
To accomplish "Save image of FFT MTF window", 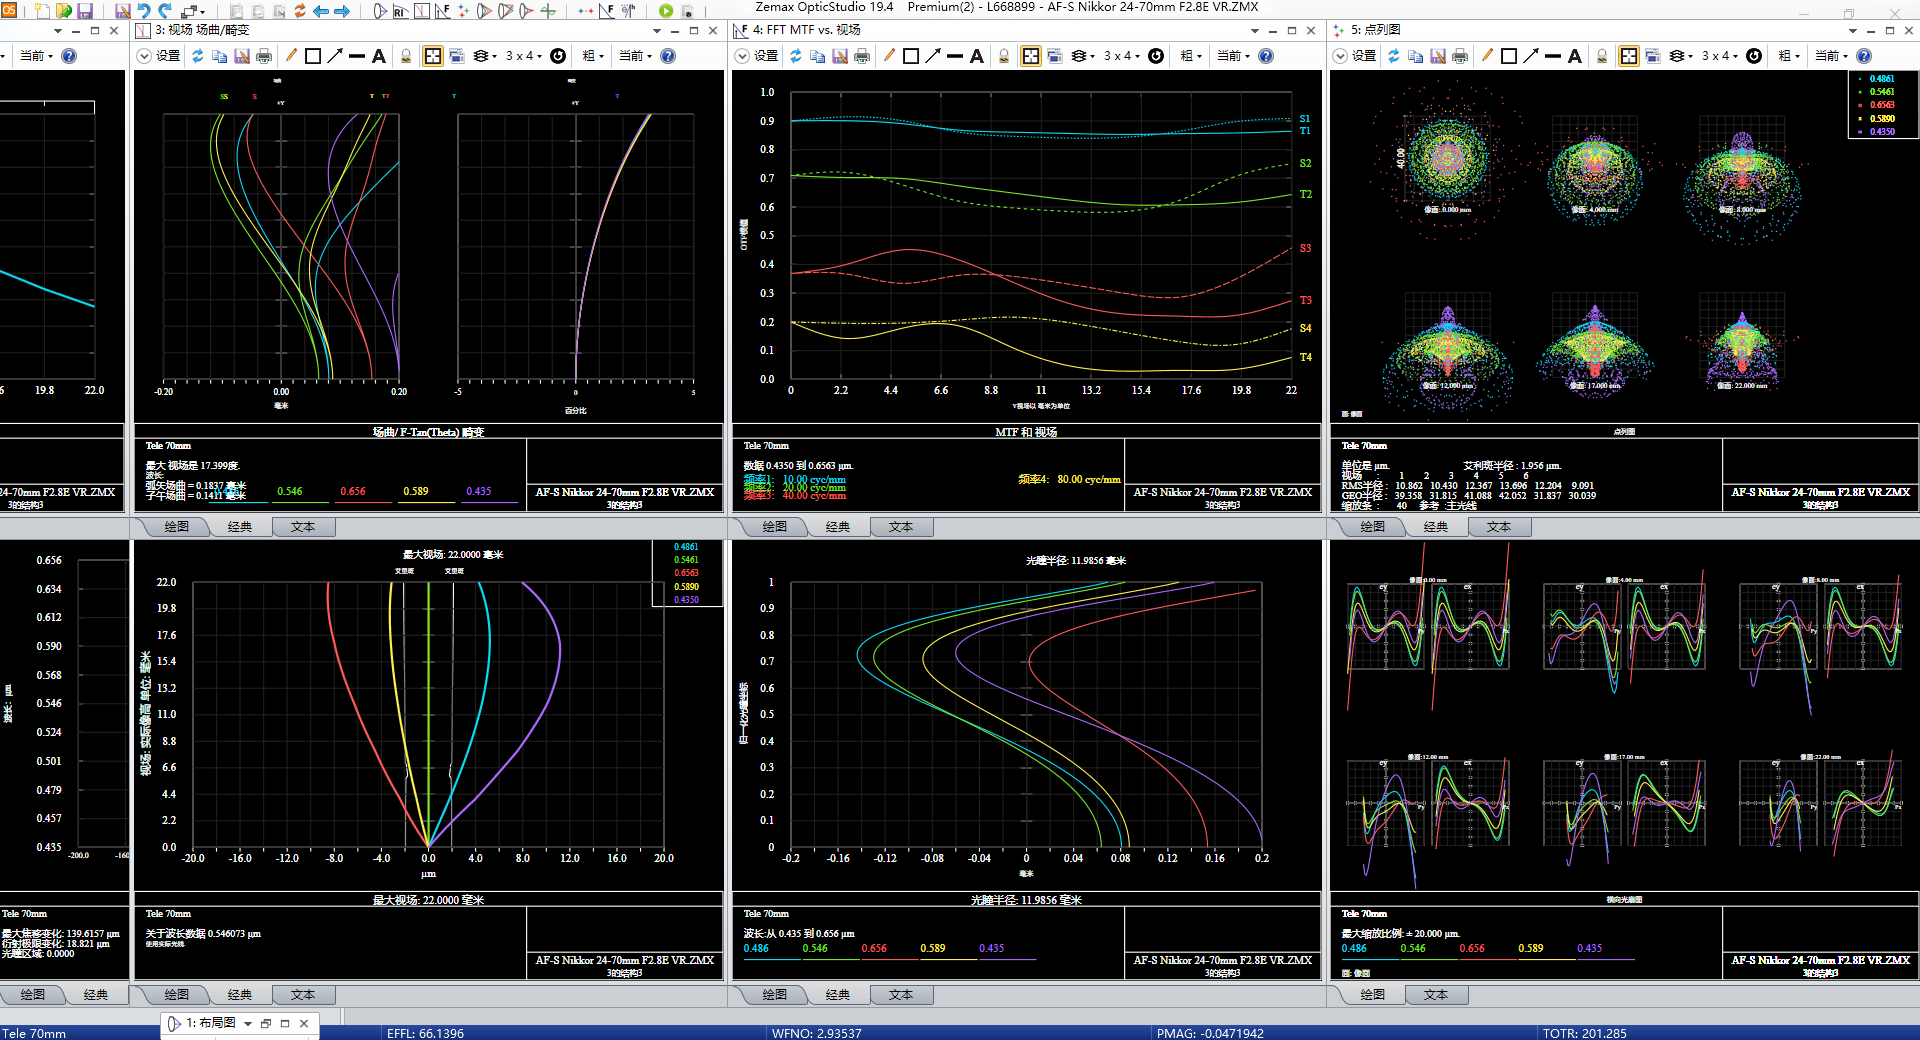I will pos(840,56).
